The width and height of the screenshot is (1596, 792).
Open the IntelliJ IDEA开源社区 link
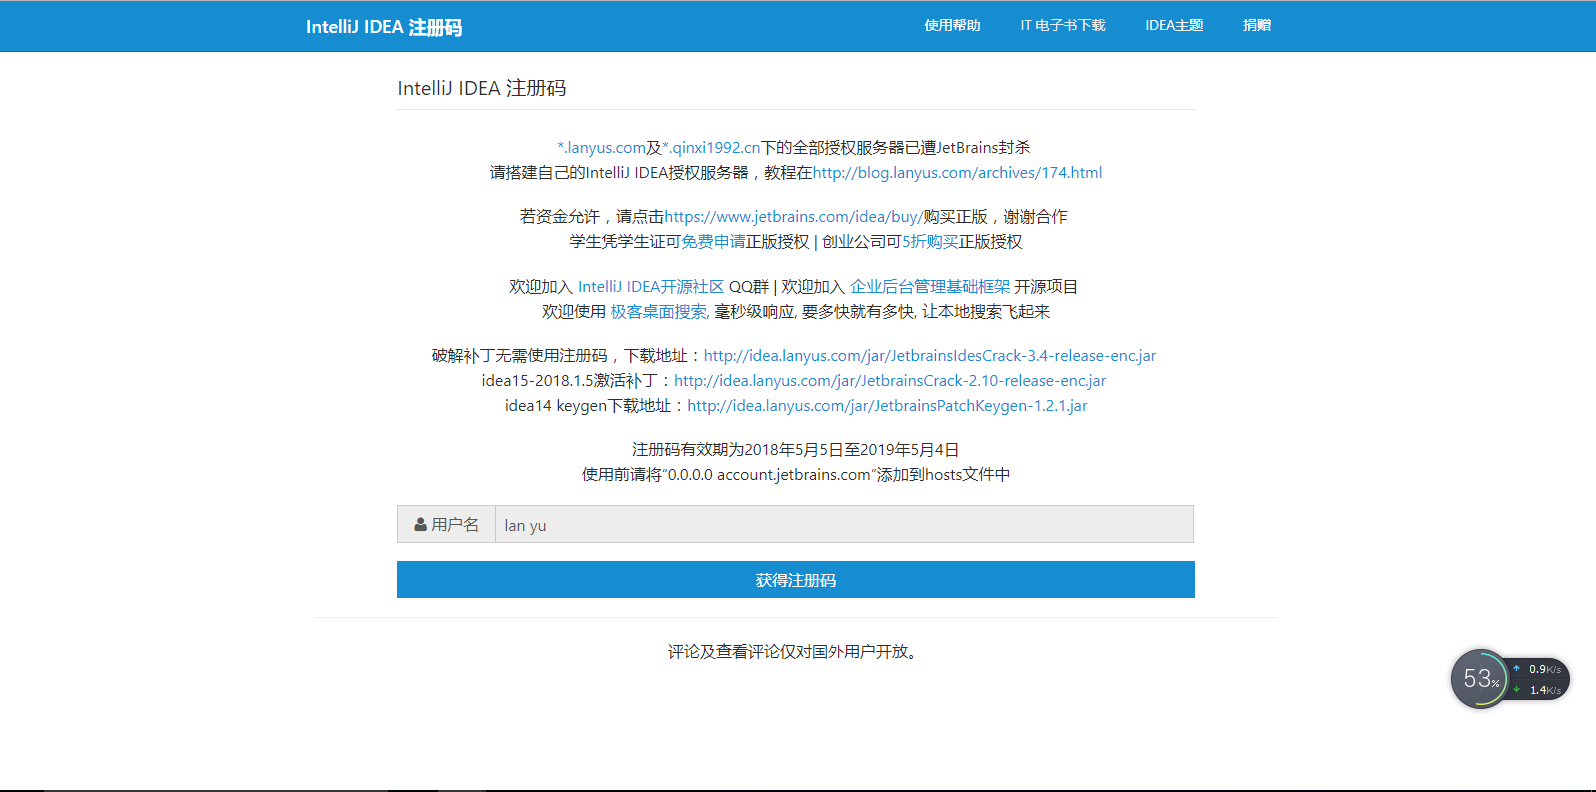[x=651, y=286]
